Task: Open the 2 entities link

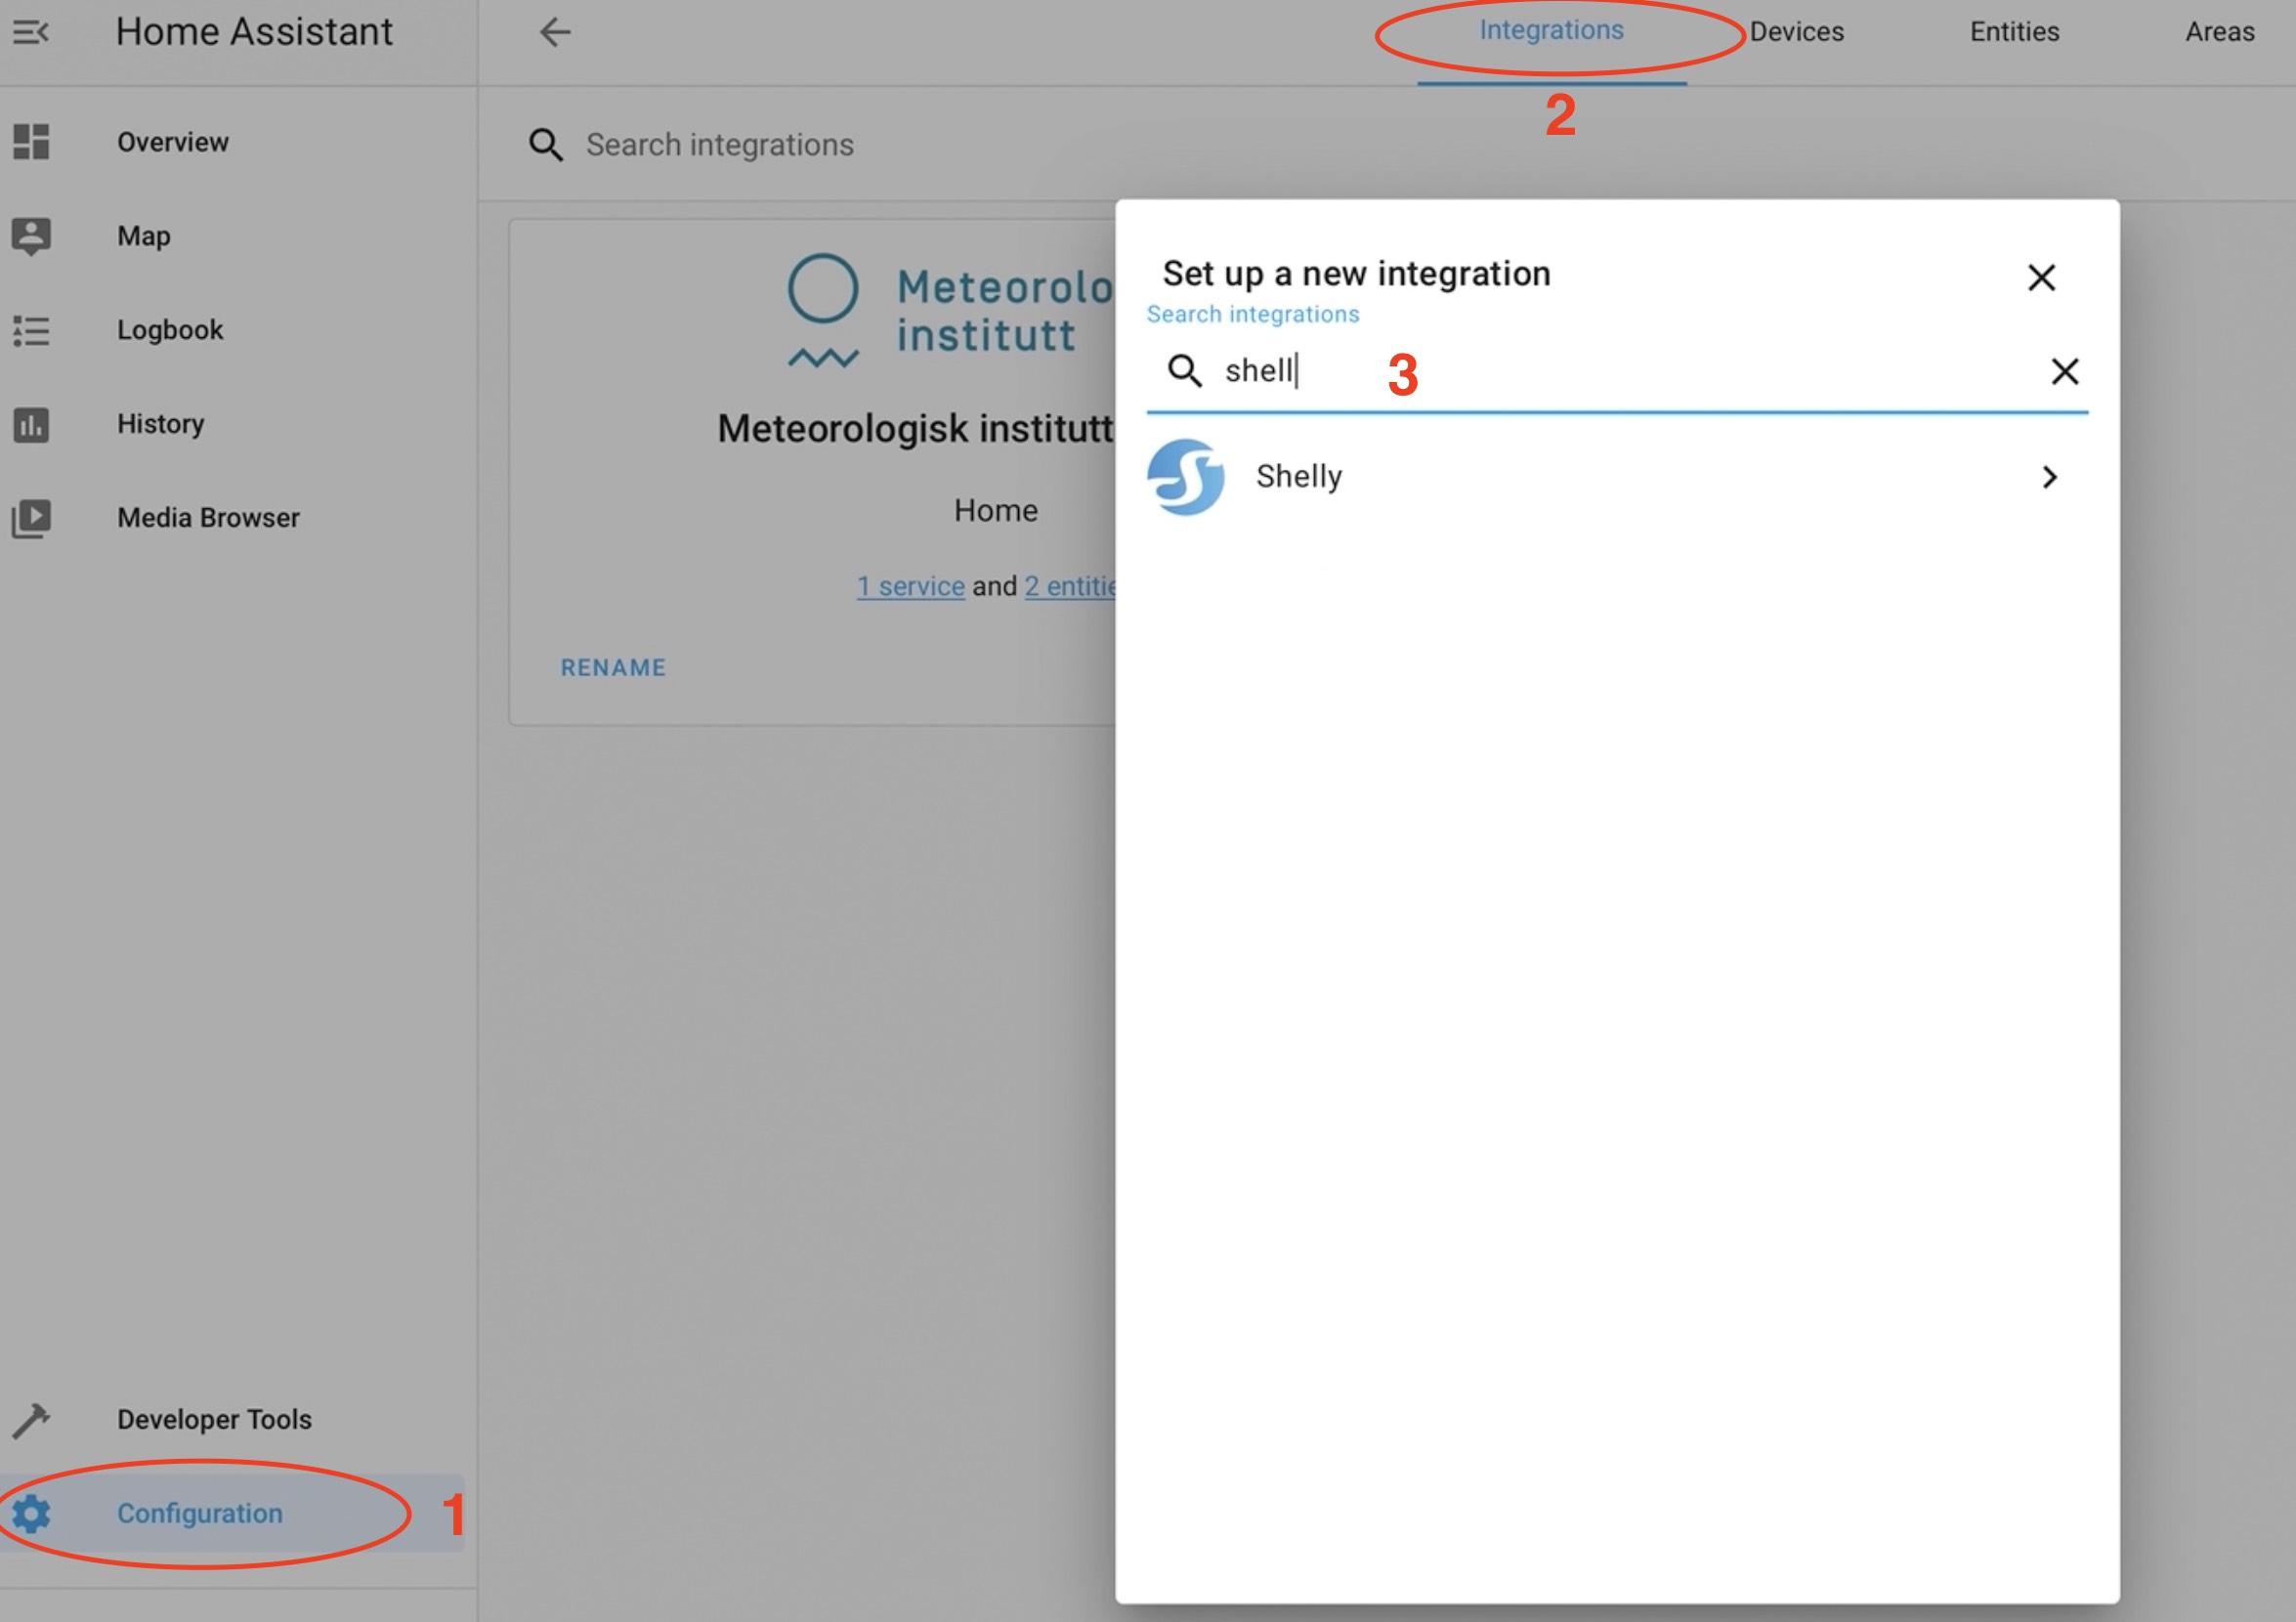Action: click(x=1070, y=586)
